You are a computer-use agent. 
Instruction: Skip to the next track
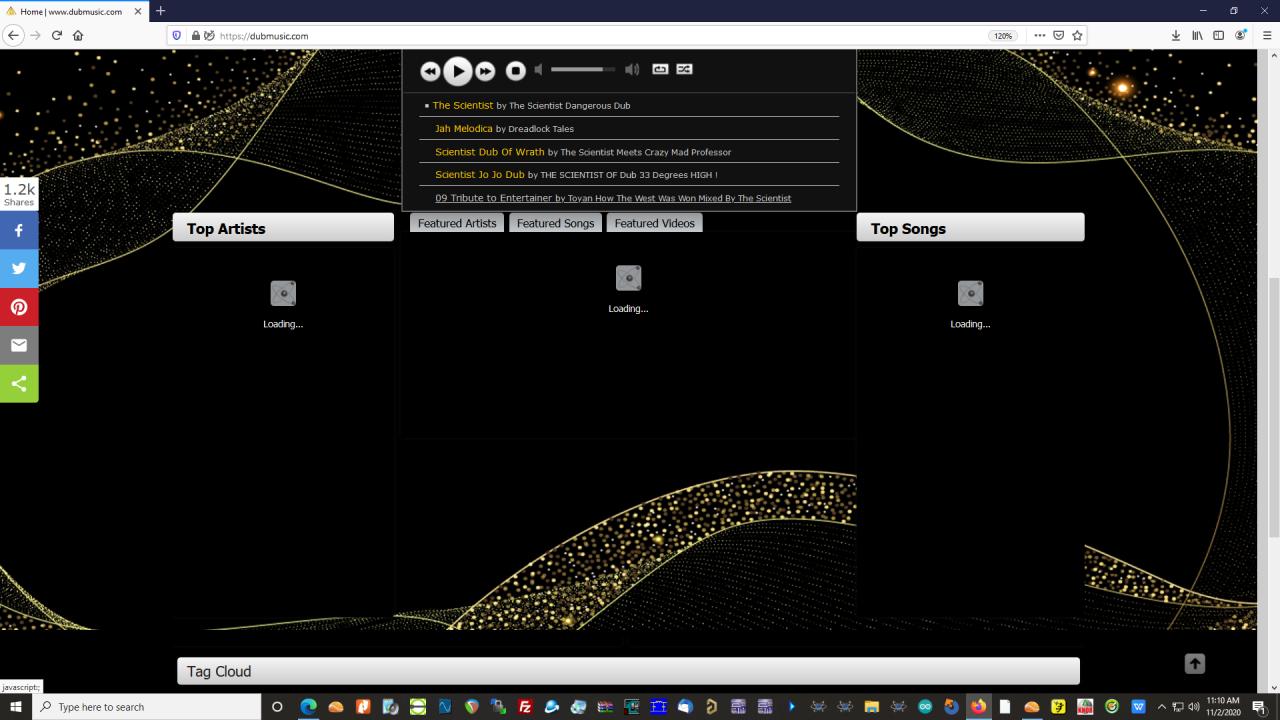click(485, 71)
